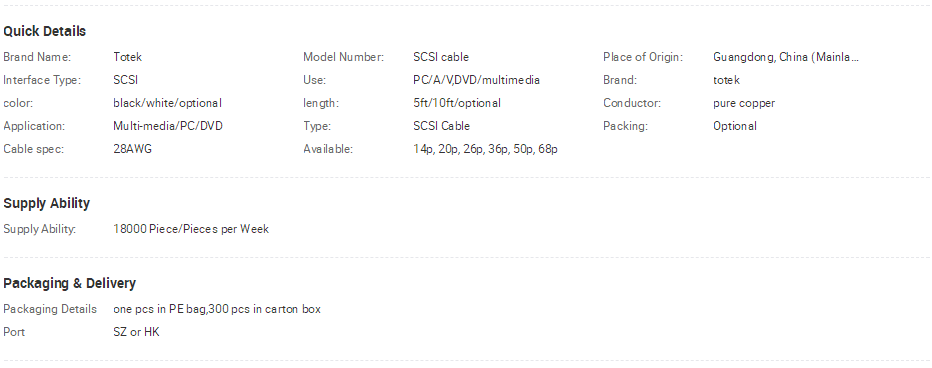
Task: Select 18000 Piece/Pieces per Week text
Action: (x=191, y=229)
